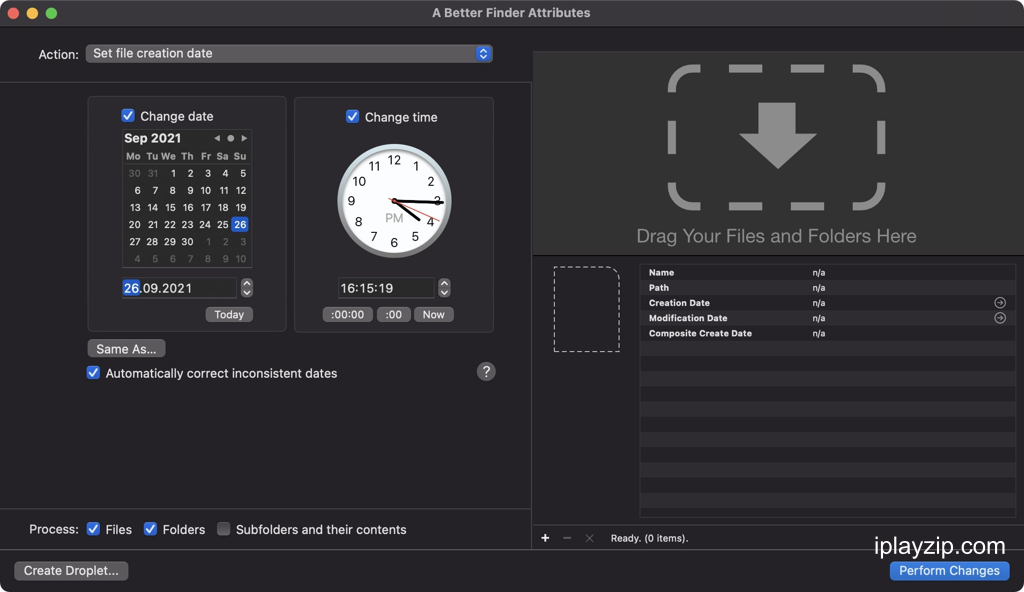The height and width of the screenshot is (592, 1024).
Task: Toggle the Change time checkbox
Action: coord(353,116)
